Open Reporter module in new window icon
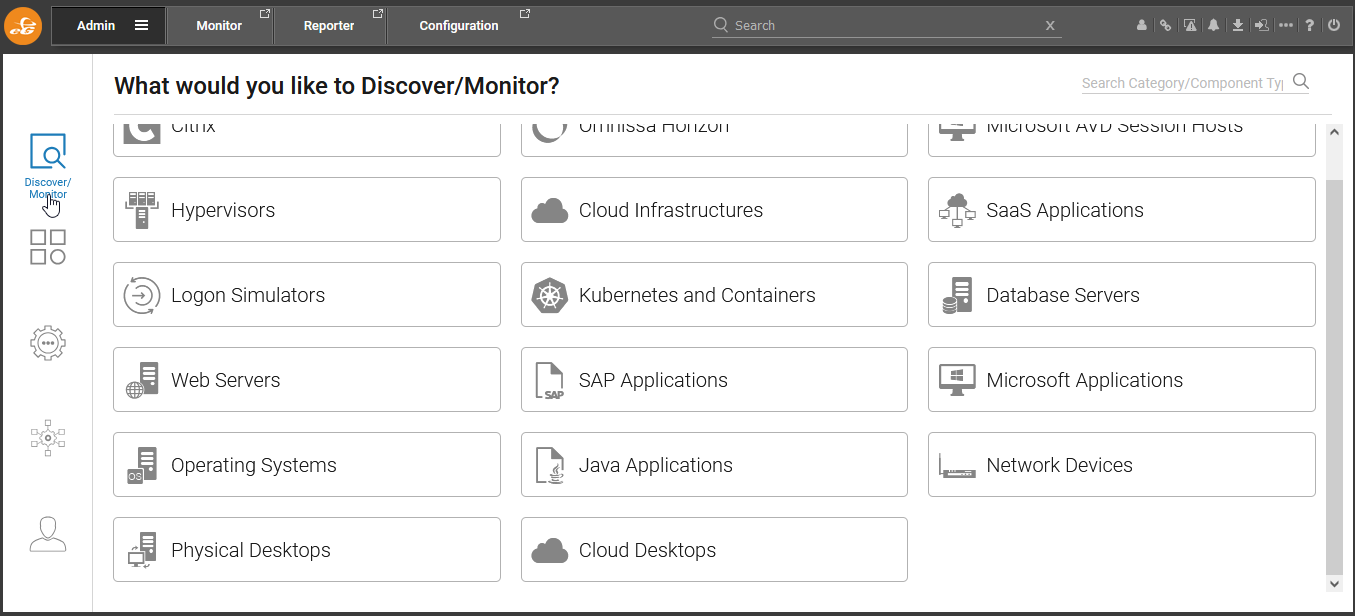 tap(378, 14)
